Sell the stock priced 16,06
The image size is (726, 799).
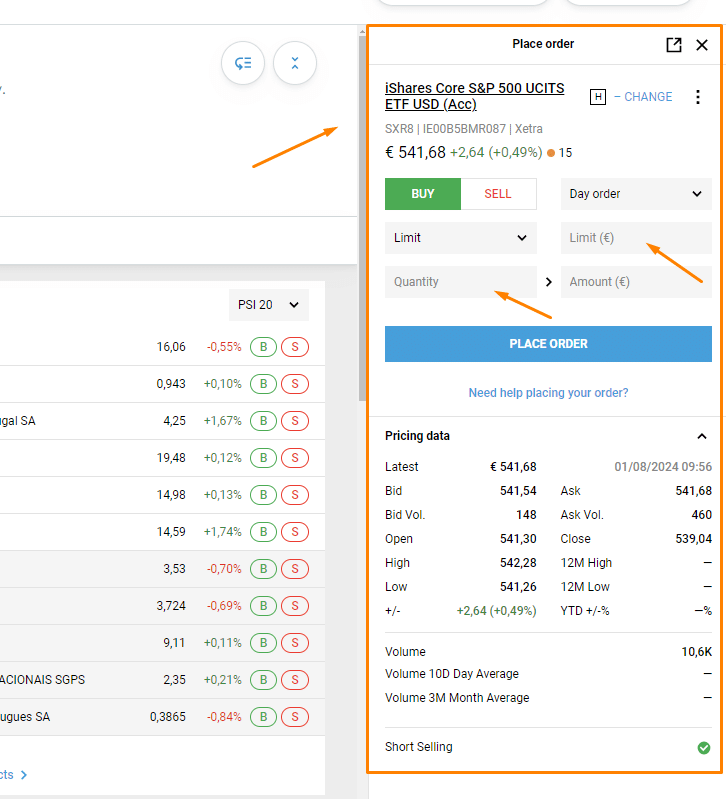click(x=295, y=347)
